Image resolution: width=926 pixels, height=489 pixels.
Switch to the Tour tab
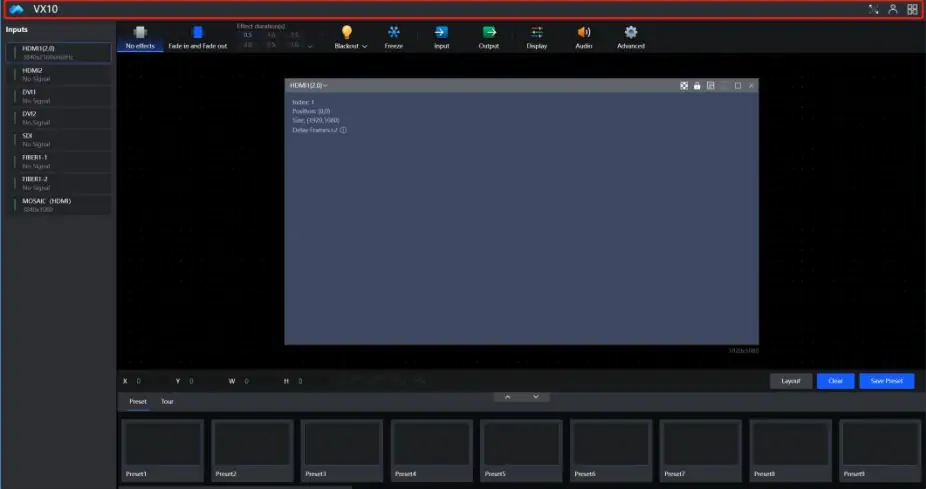[167, 402]
